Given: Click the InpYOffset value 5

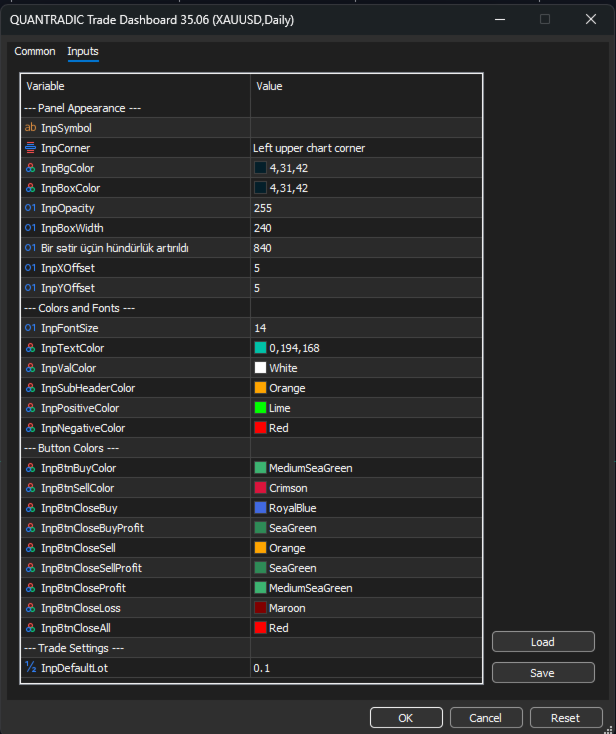Looking at the screenshot, I should click(367, 287).
